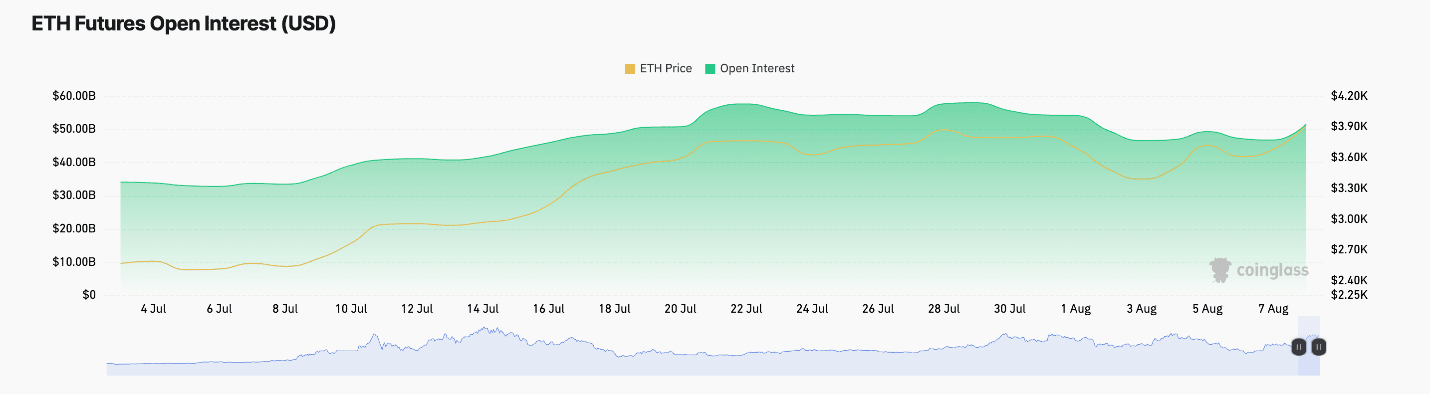Click the 1 Aug date axis label
Viewport: 1430px width, 394px height.
(x=1076, y=309)
